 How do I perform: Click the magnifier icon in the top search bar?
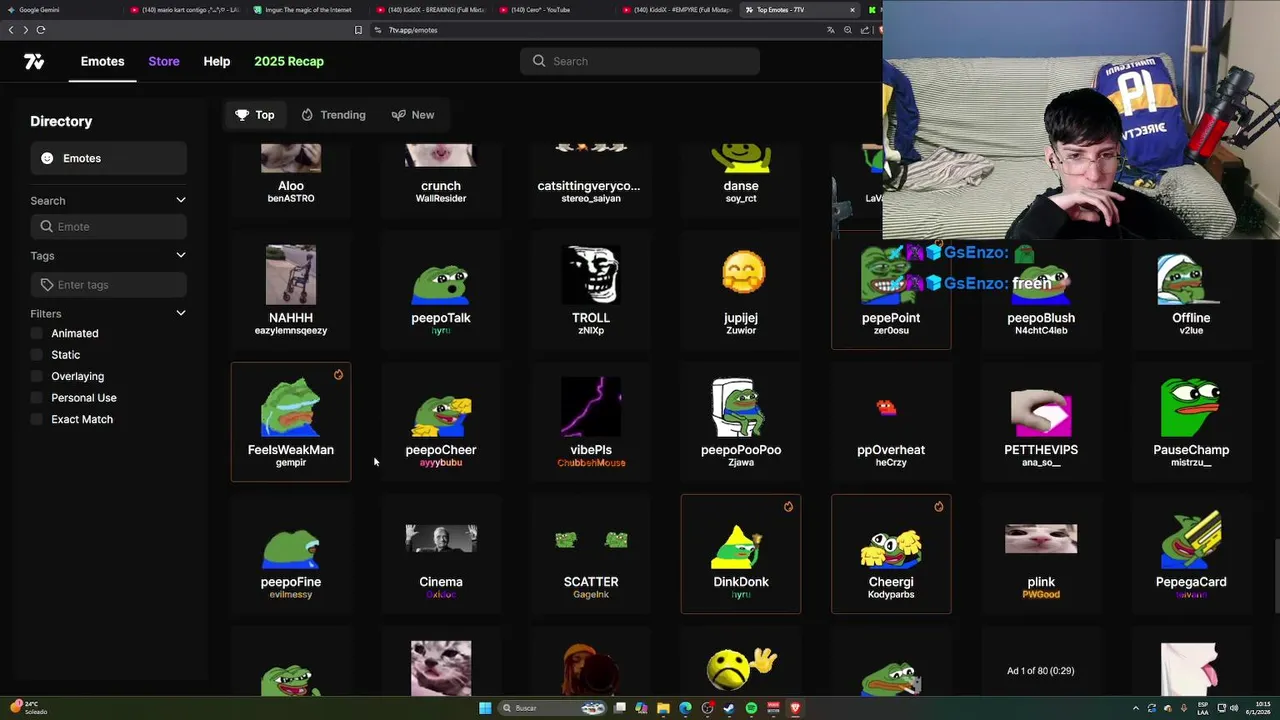pos(539,61)
